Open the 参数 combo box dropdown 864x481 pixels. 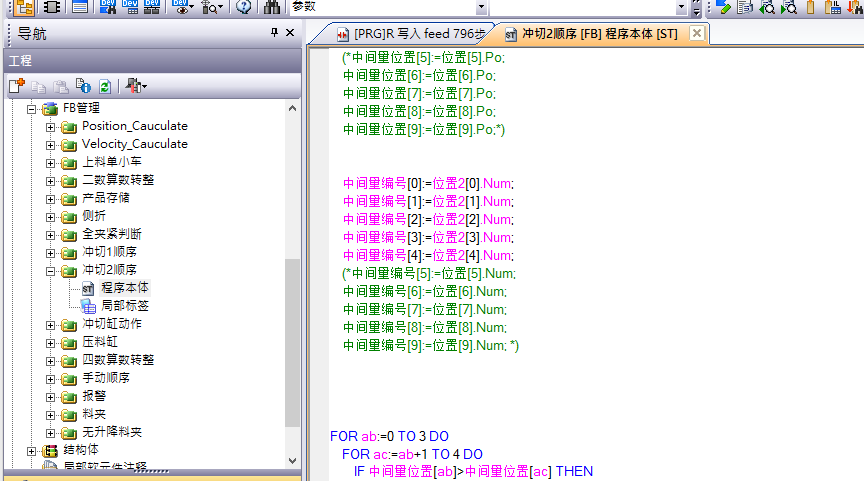tap(482, 7)
